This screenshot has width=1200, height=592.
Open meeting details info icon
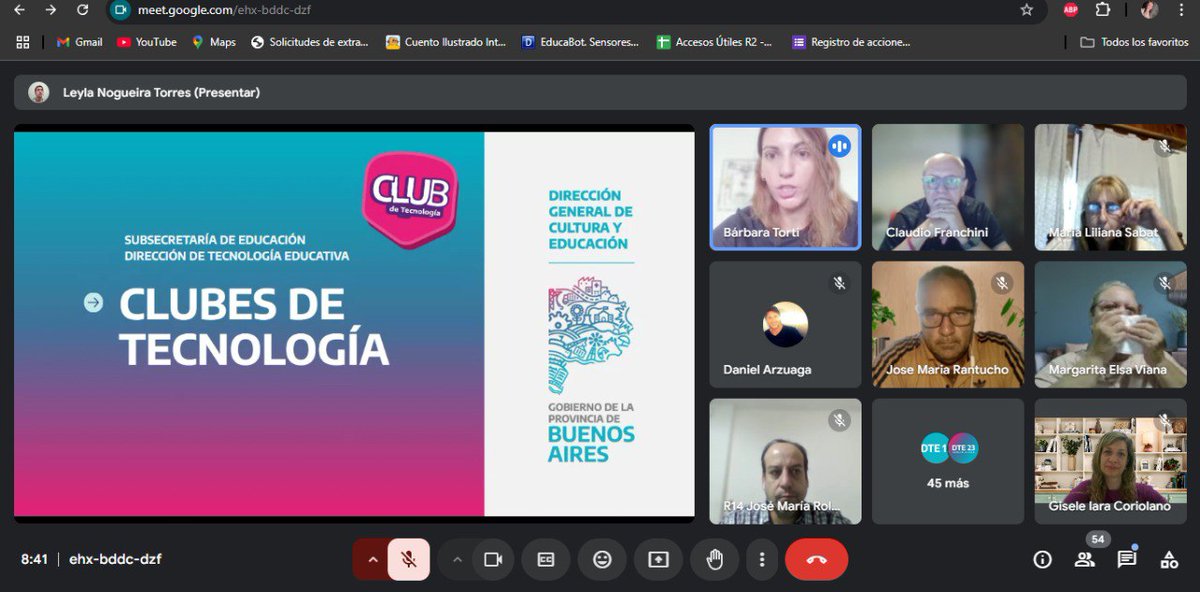point(1042,560)
